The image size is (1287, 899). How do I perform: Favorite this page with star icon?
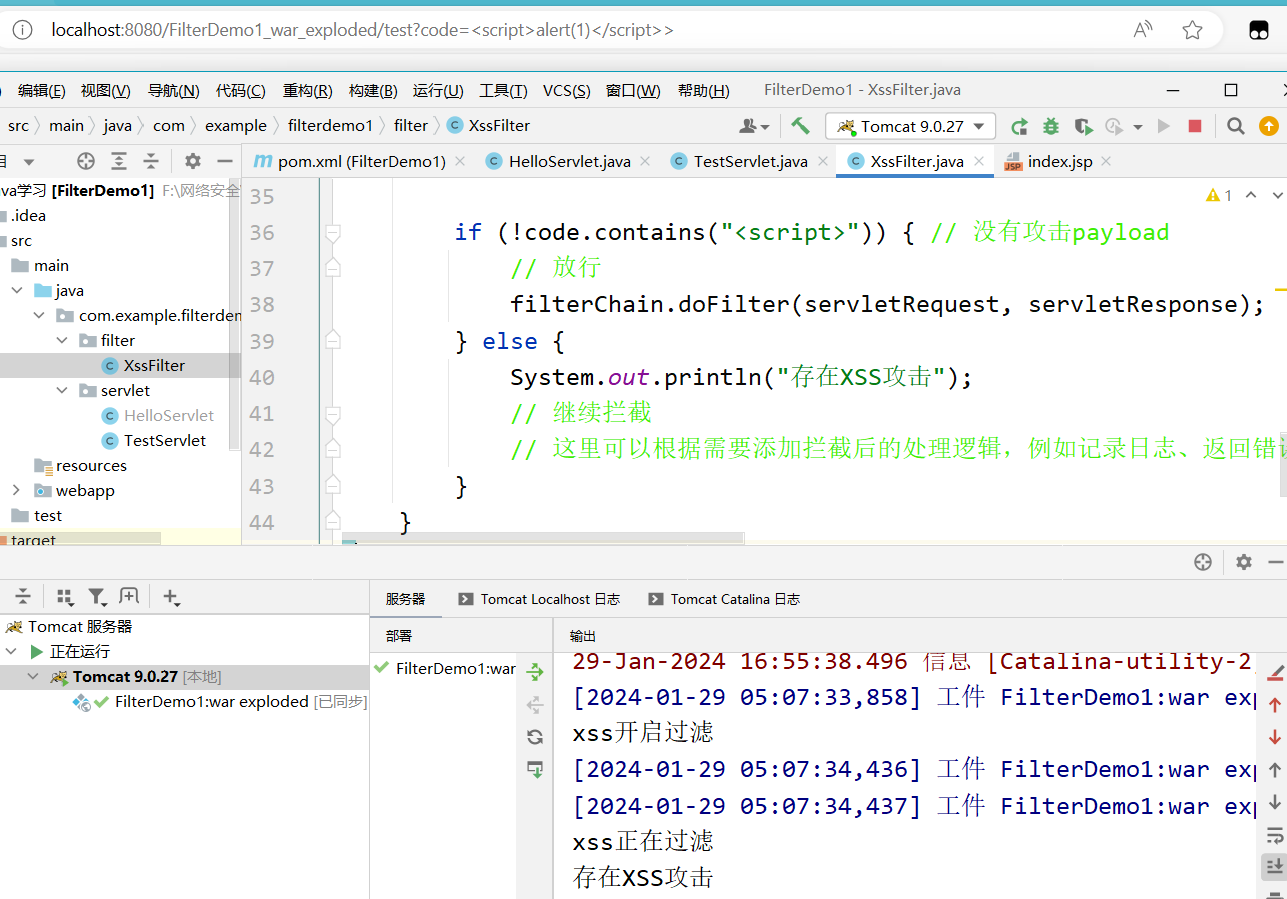(1192, 30)
